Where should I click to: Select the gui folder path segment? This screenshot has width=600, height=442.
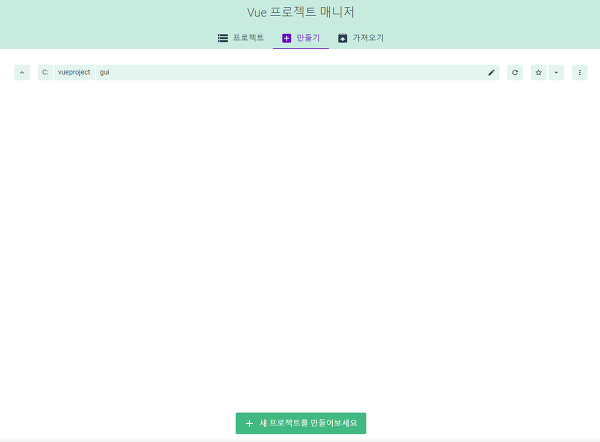click(x=104, y=72)
